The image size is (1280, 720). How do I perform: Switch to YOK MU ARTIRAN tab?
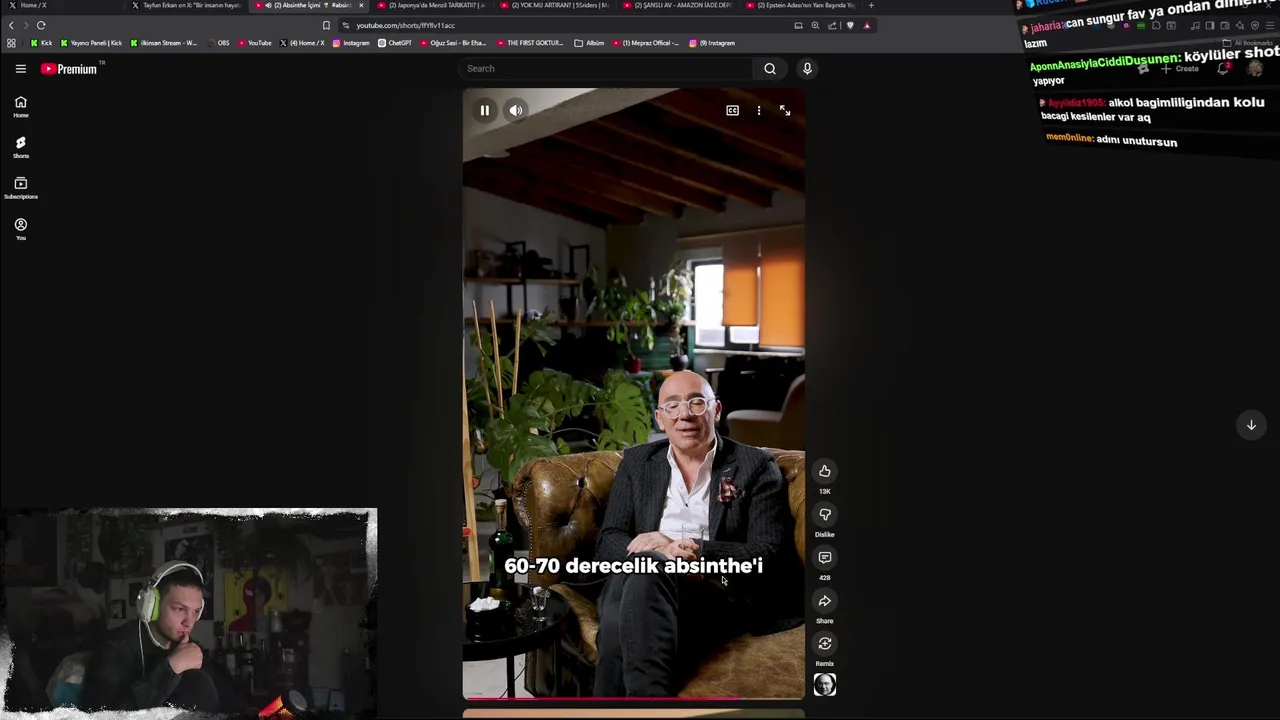pyautogui.click(x=557, y=5)
